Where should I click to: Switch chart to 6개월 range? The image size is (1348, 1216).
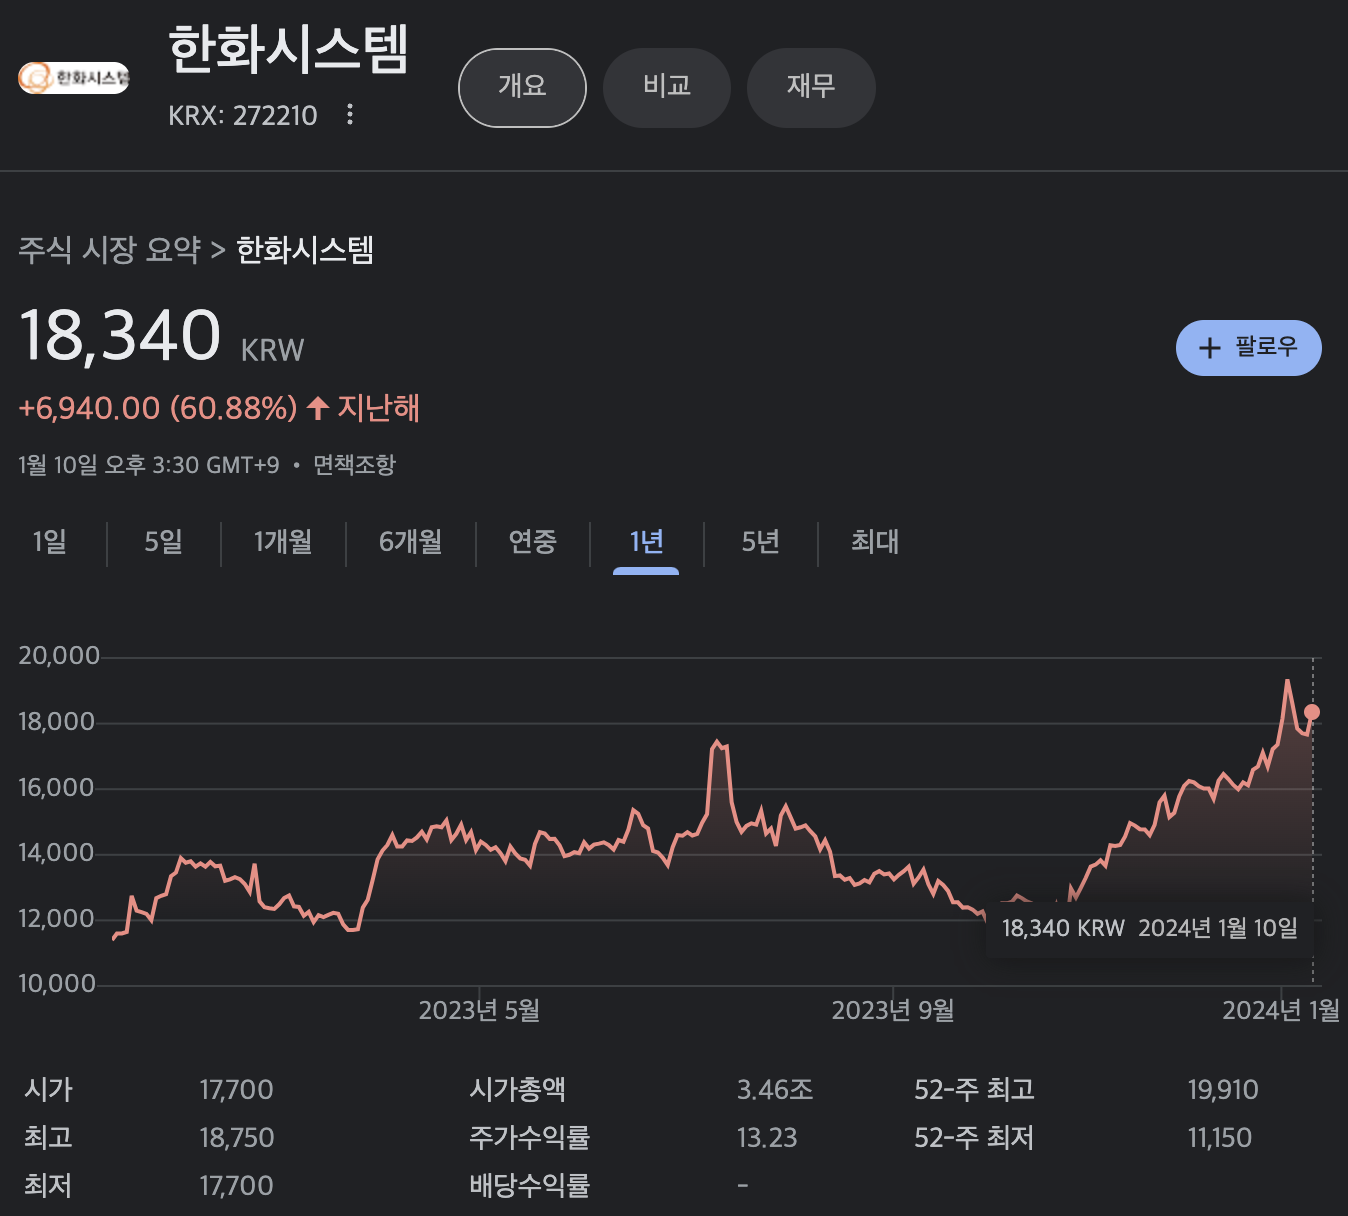pos(411,542)
